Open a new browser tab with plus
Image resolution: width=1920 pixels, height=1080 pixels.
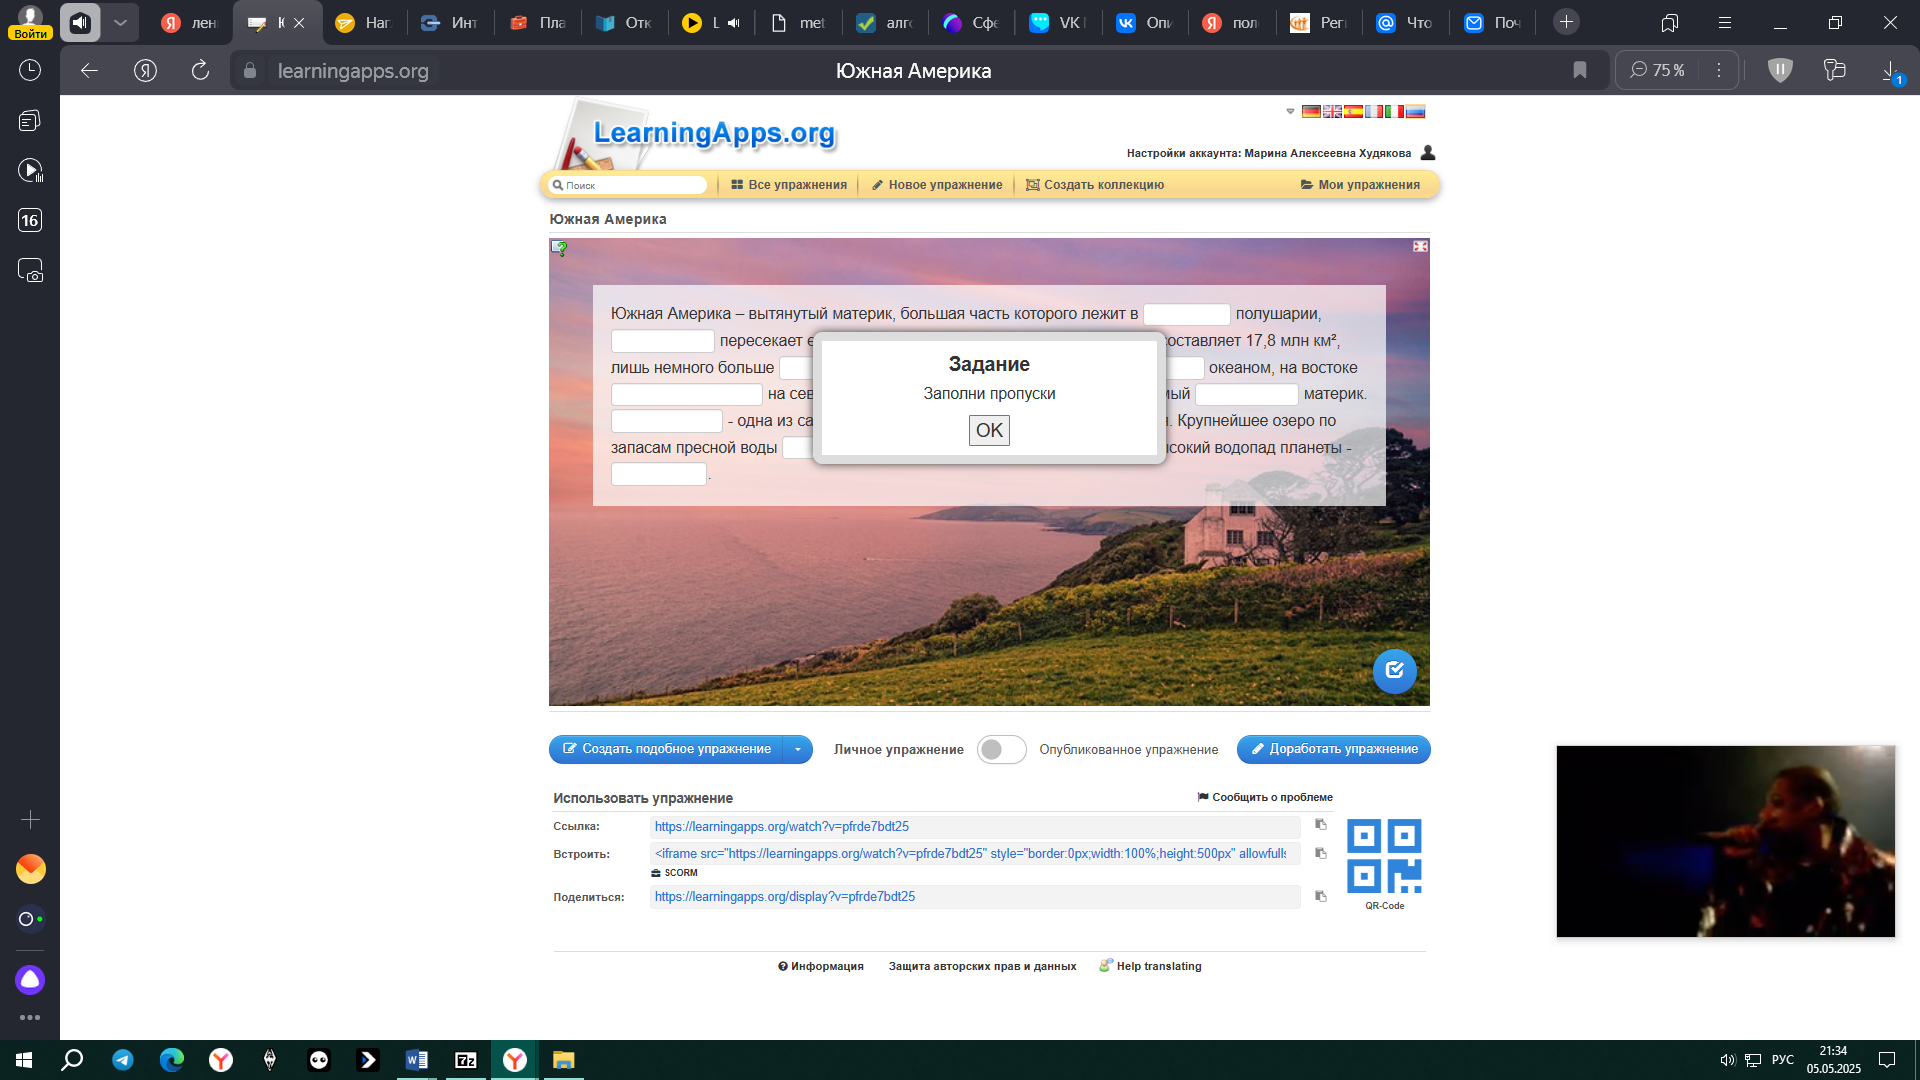point(1566,22)
